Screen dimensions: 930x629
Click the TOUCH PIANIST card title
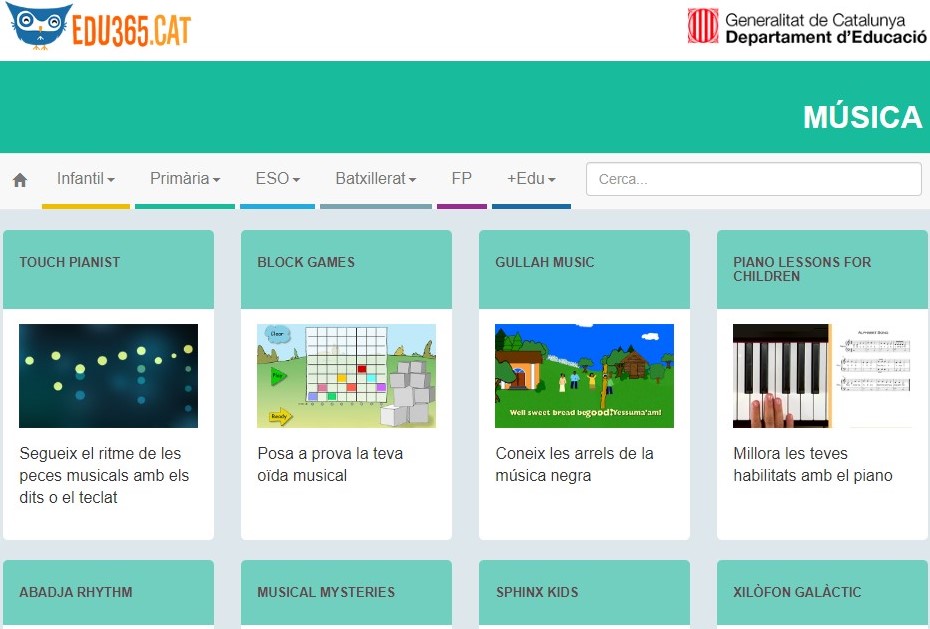click(70, 262)
